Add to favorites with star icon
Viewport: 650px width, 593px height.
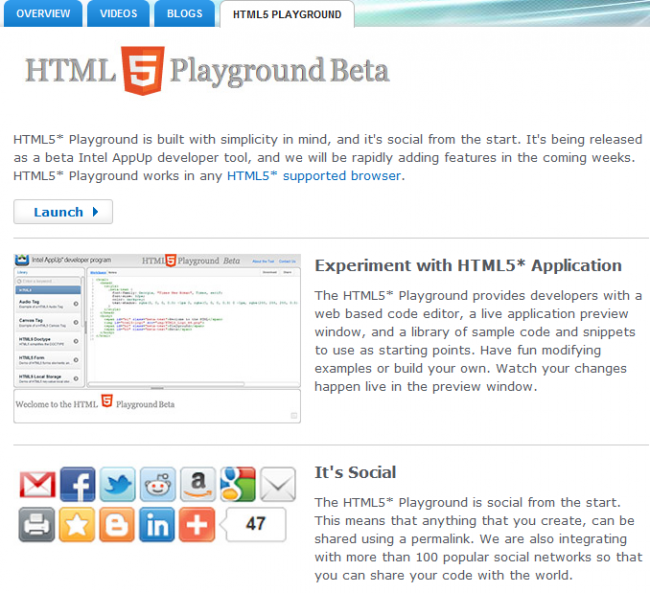click(77, 524)
